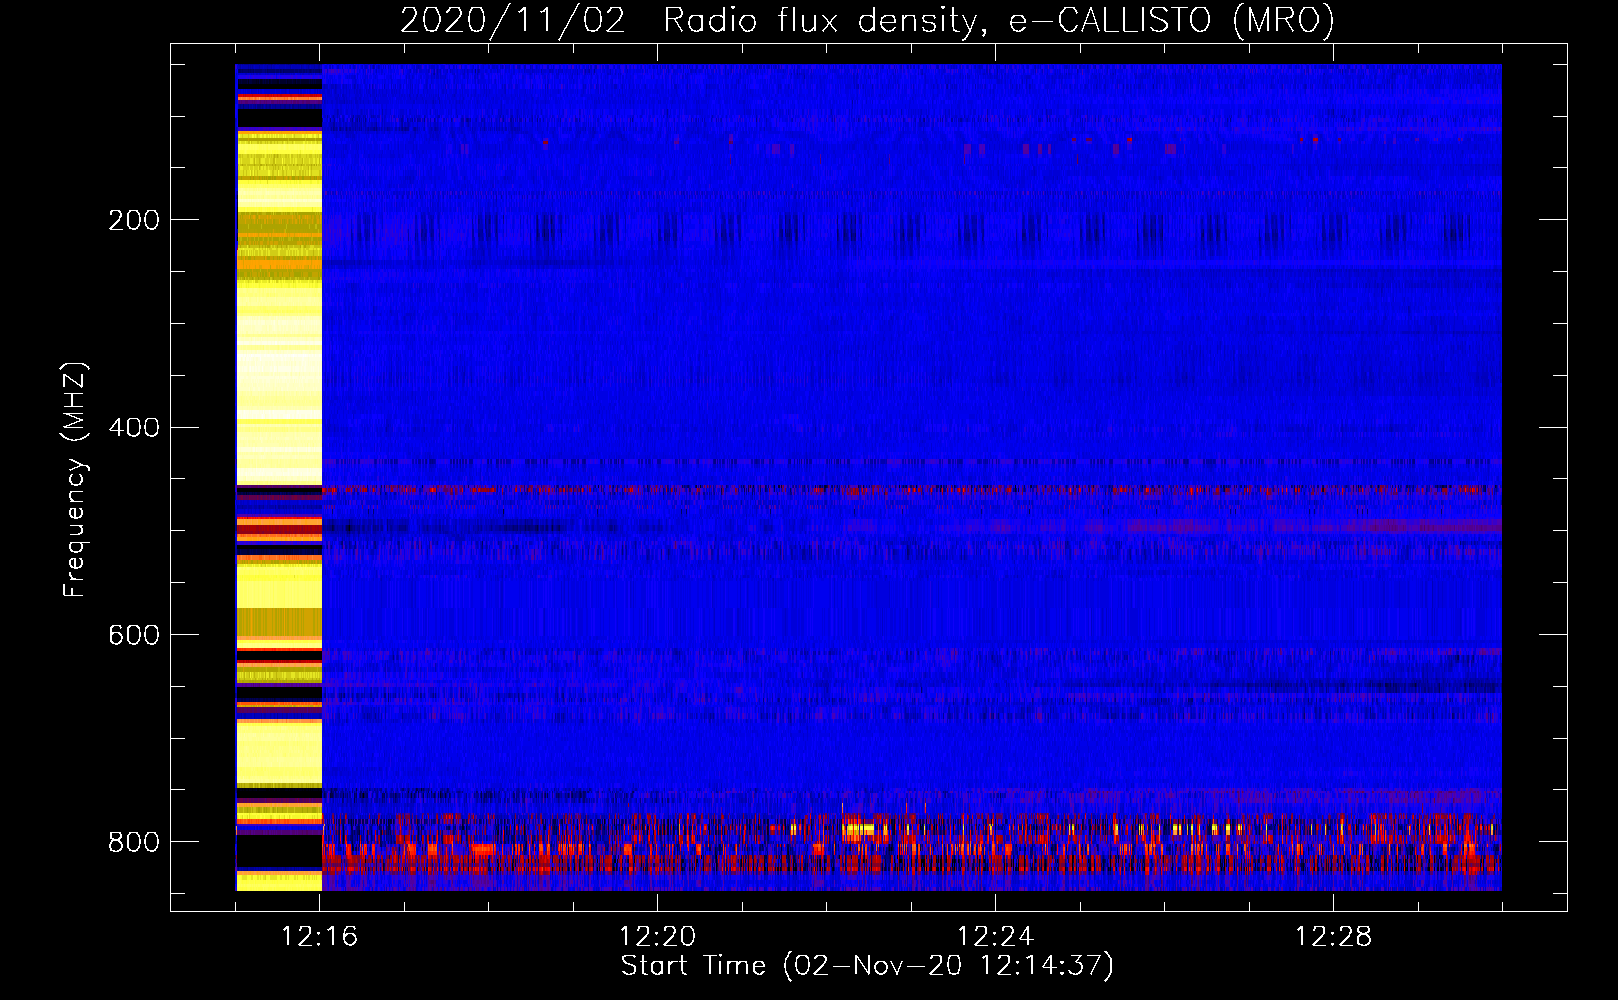Screen dimensions: 1618x1000
Task: Click the 12:16 time tick label
Action: [320, 937]
